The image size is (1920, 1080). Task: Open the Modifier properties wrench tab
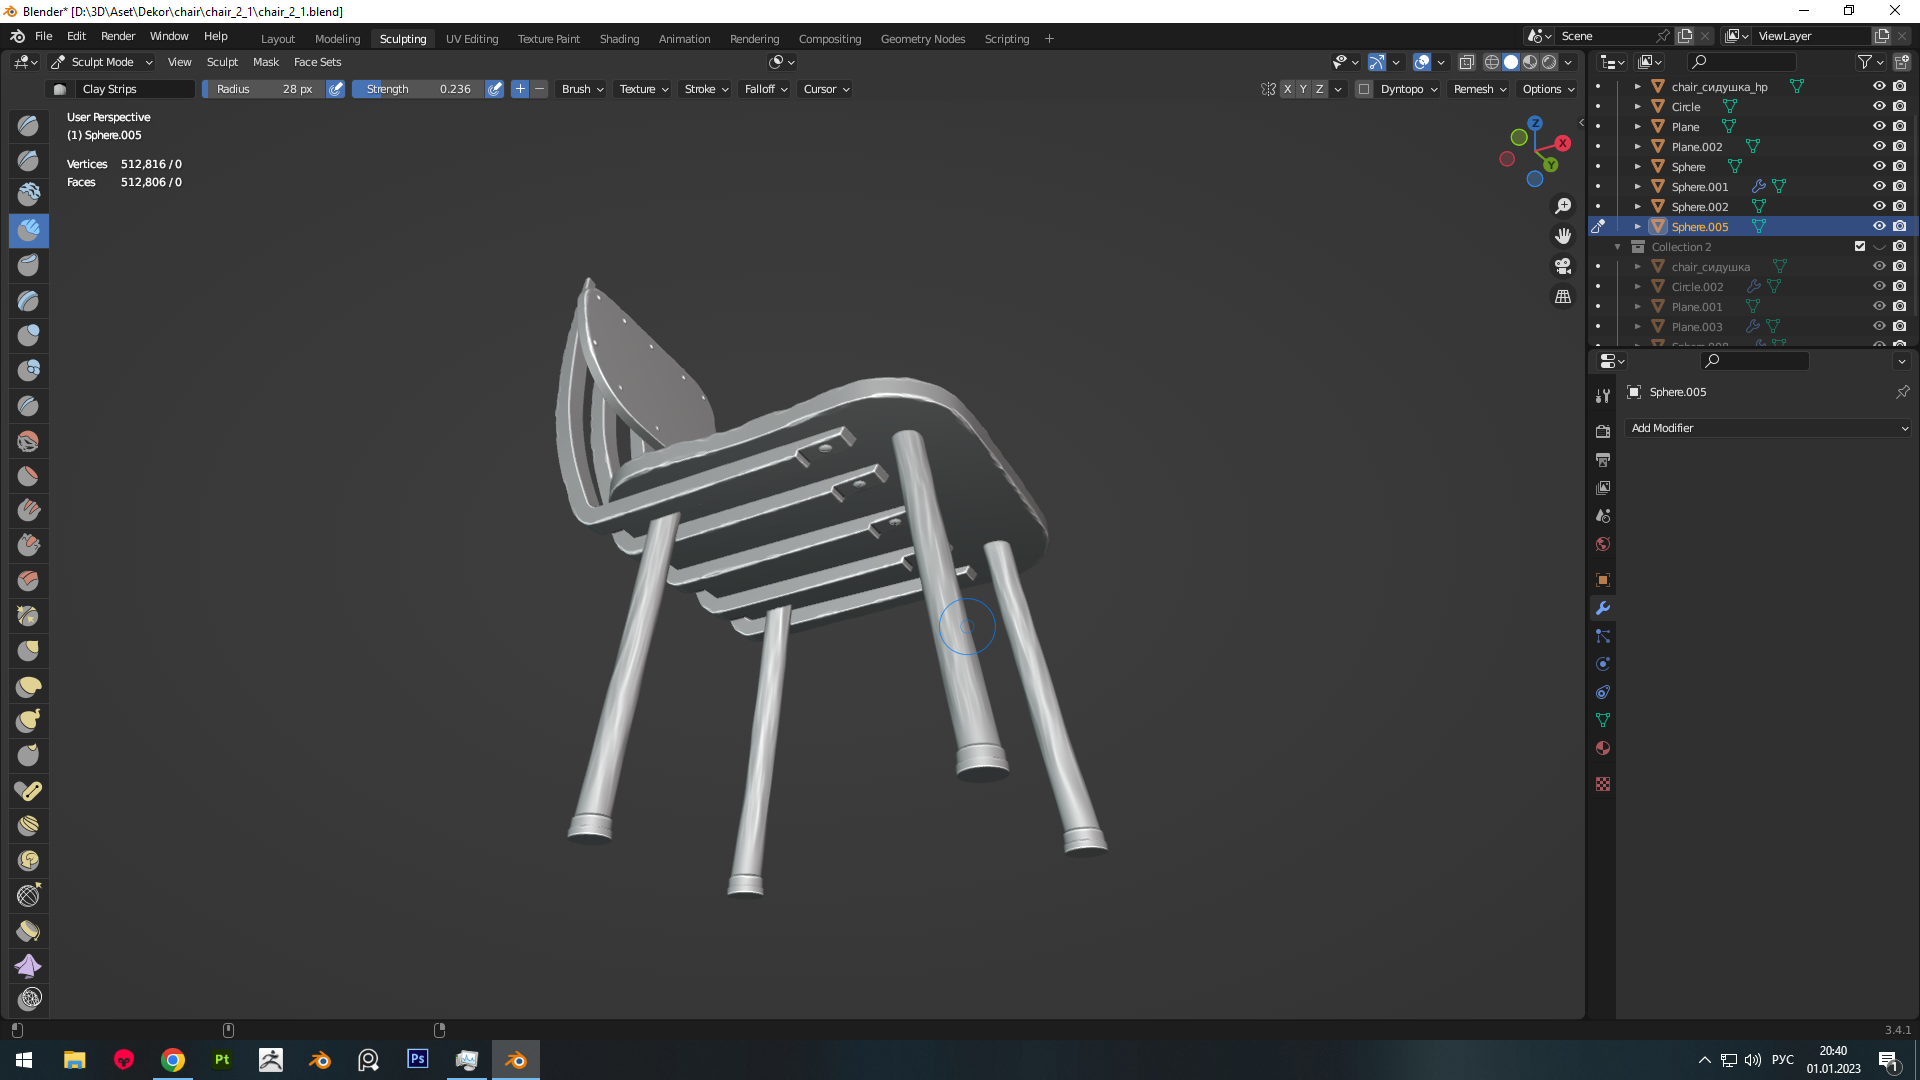coord(1603,608)
